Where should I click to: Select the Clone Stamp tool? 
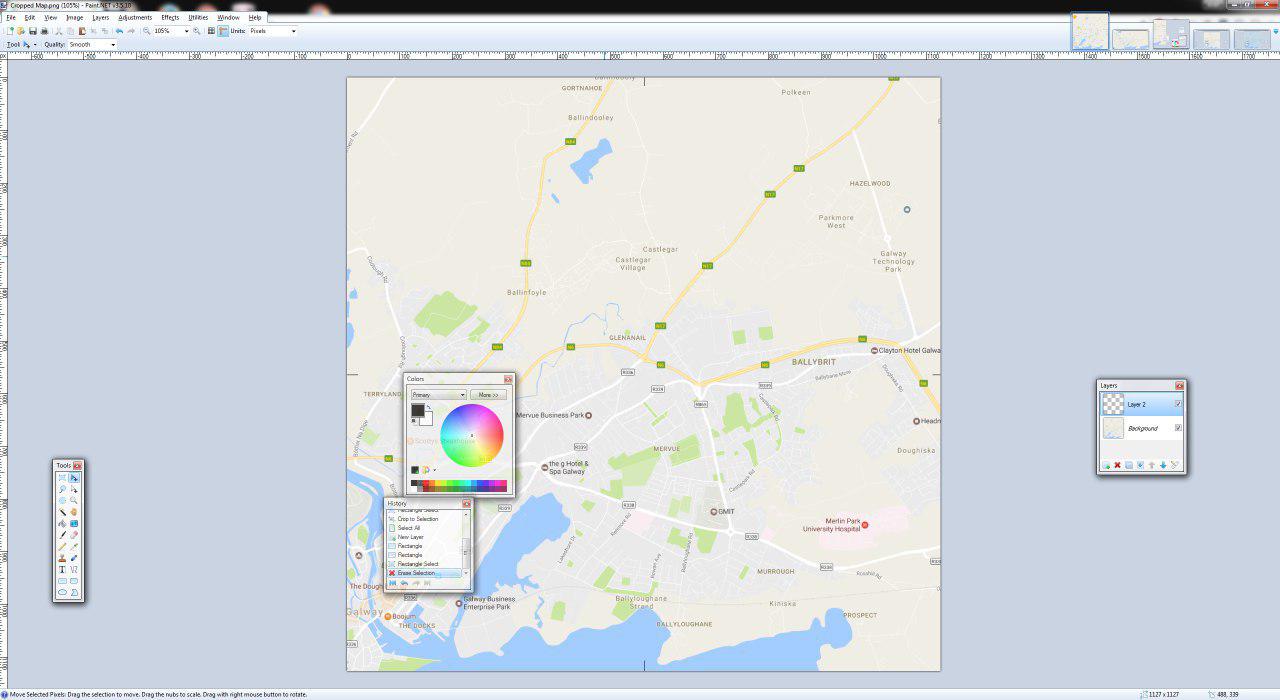pyautogui.click(x=62, y=558)
